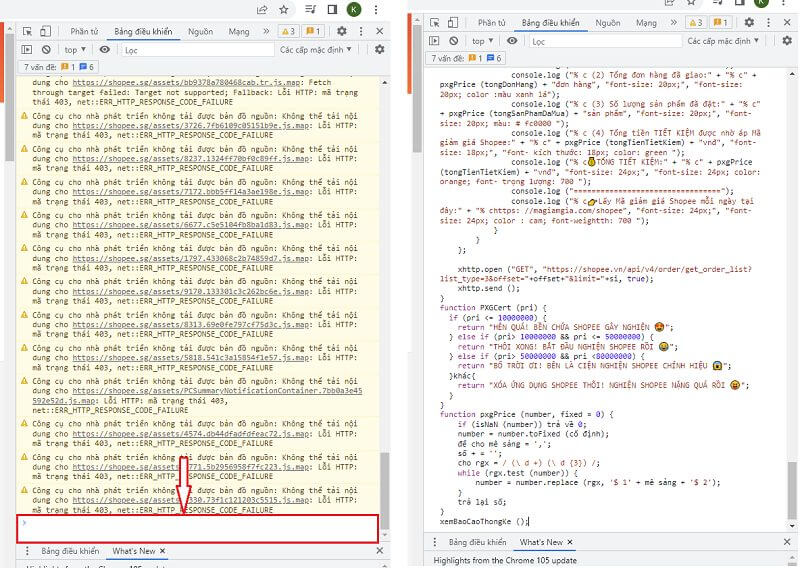
Task: Click '7 vấn đề' issues button in left console
Action: click(58, 67)
